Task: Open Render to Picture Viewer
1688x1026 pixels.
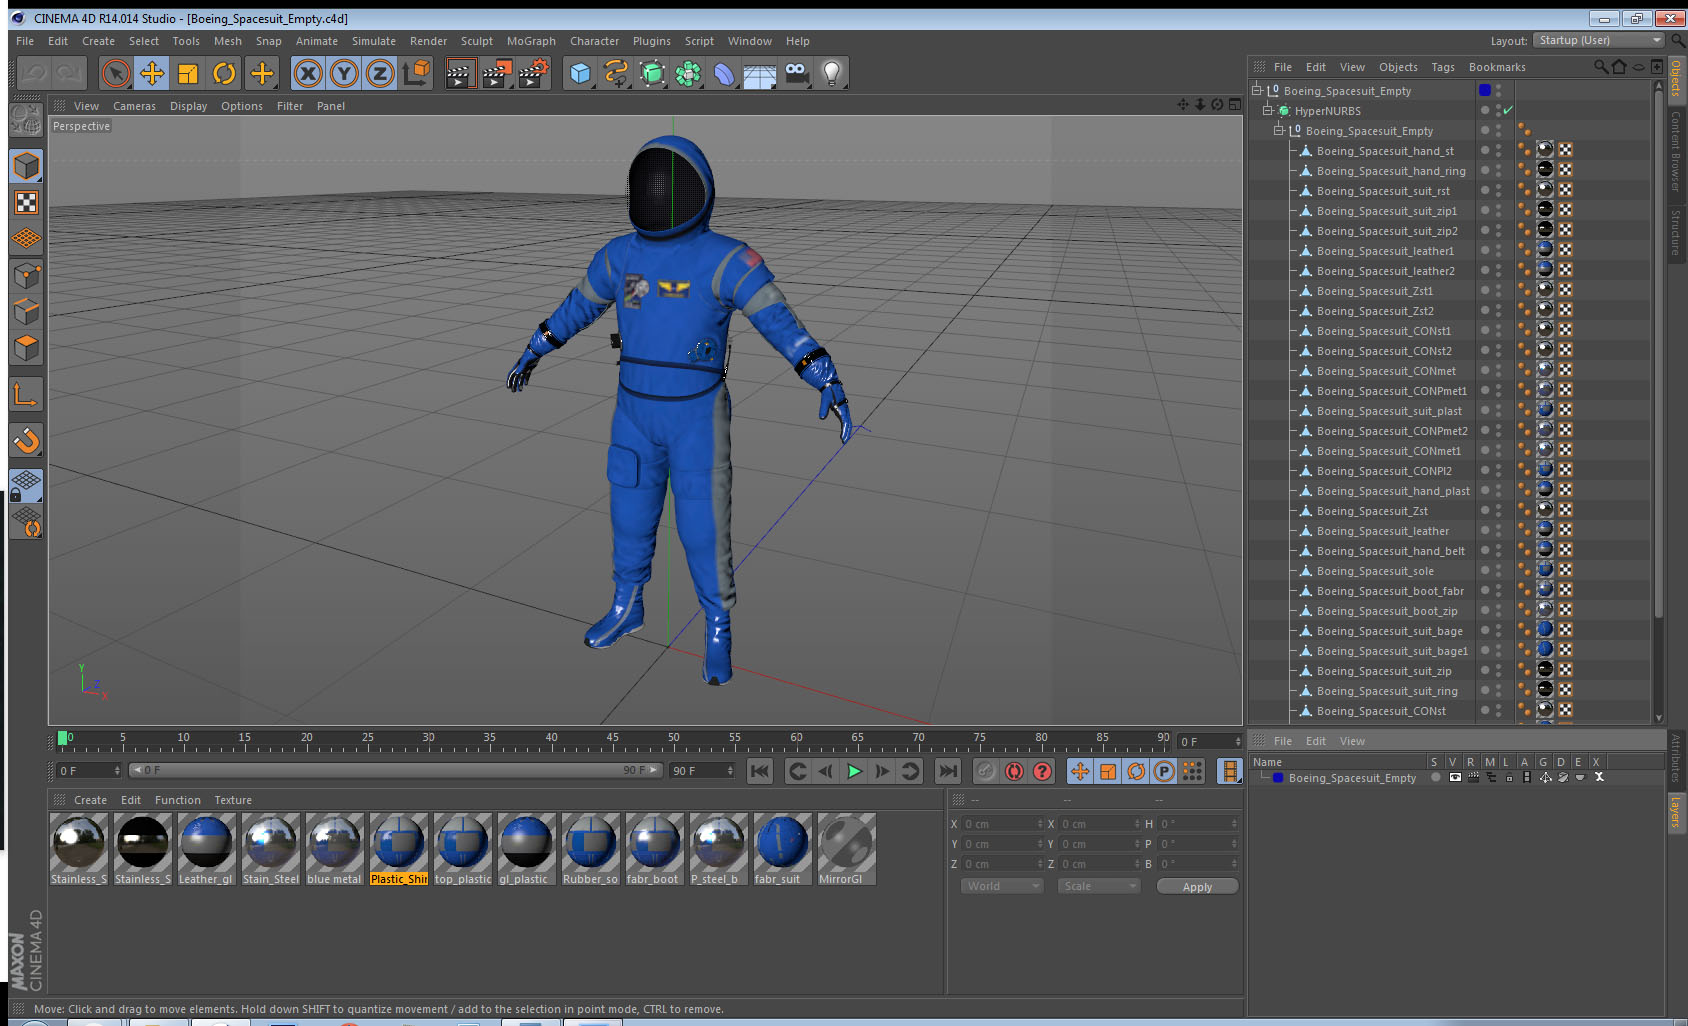Action: (497, 73)
